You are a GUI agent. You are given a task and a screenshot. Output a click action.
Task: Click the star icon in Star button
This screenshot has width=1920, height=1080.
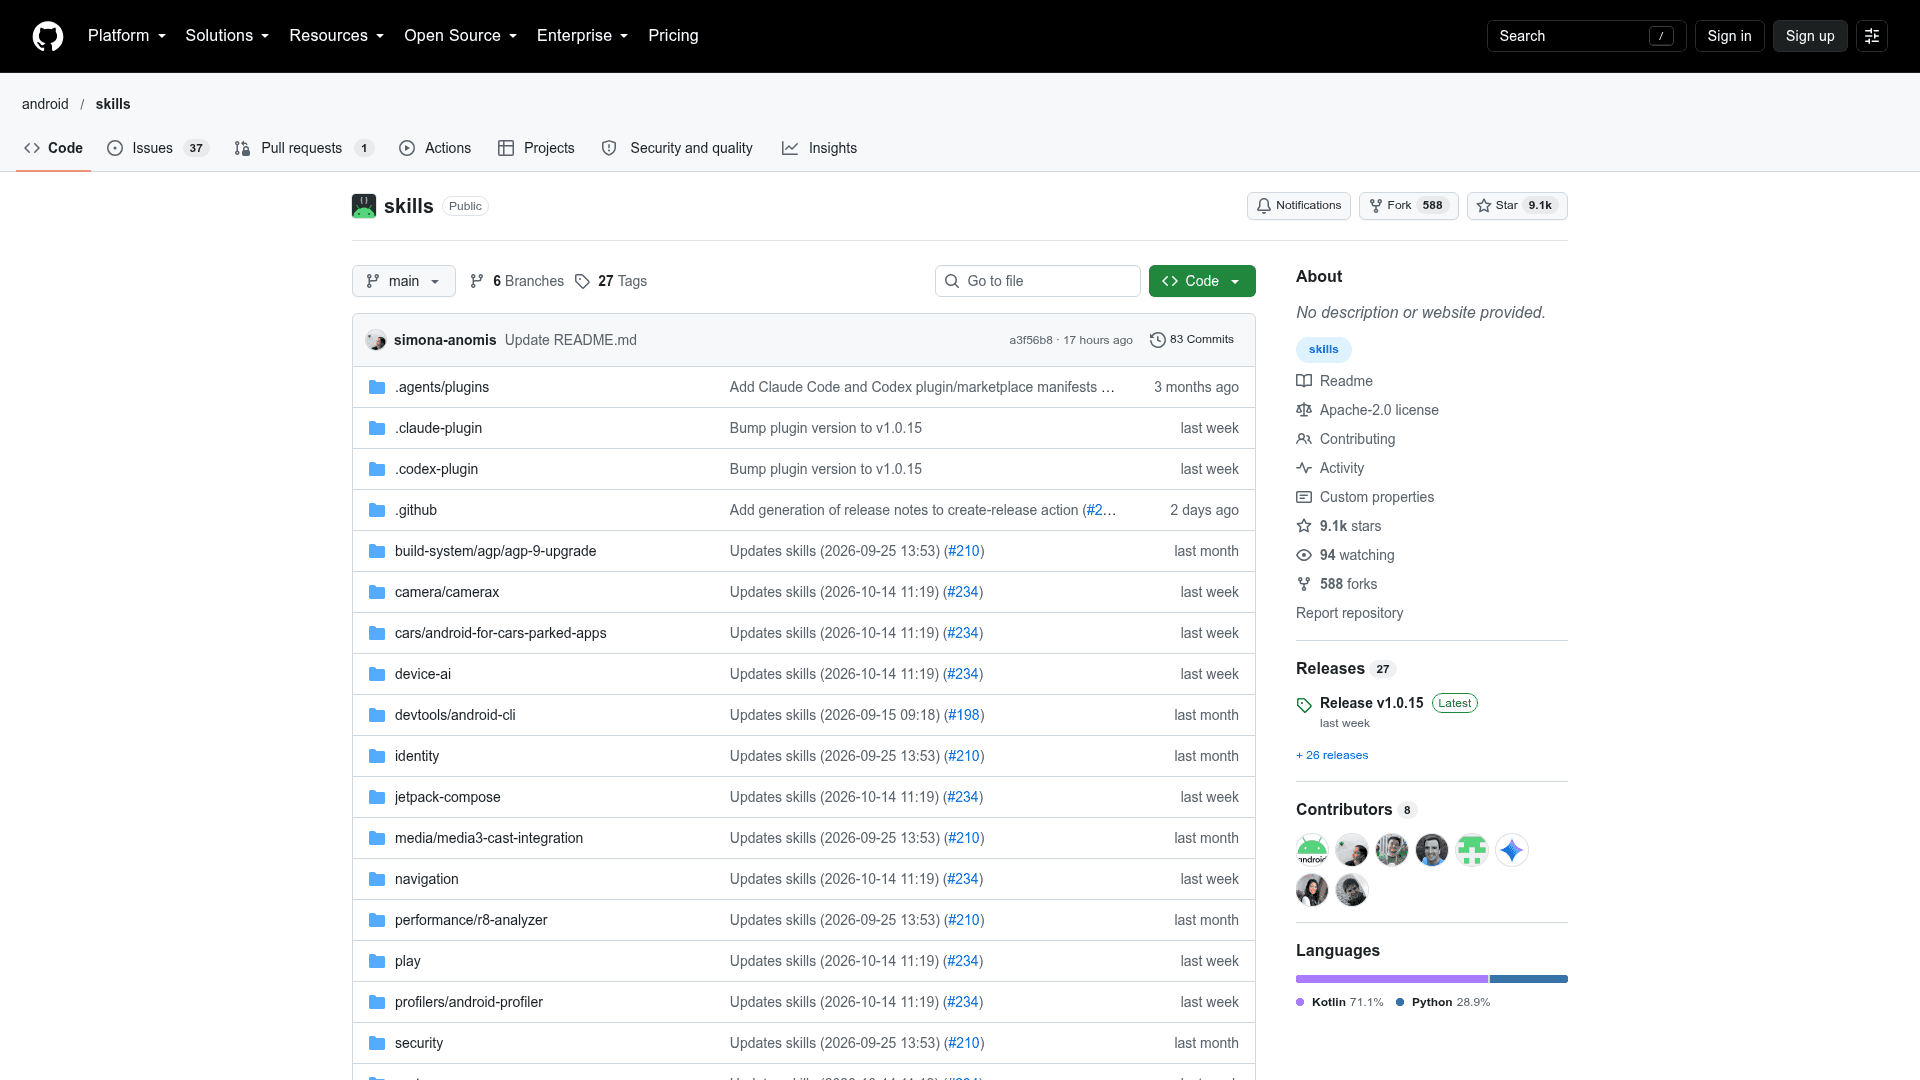[x=1484, y=206]
